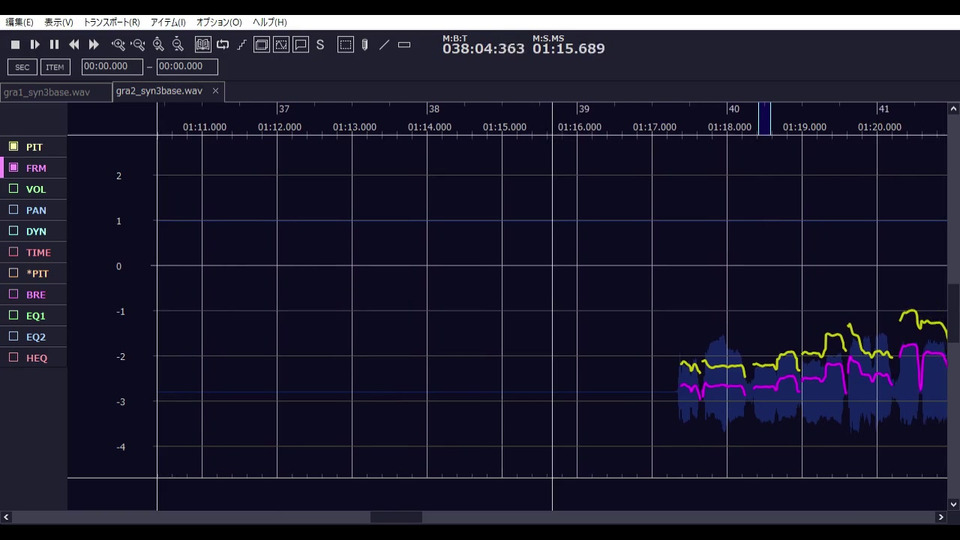Click the vertical scrollbar down arrow
This screenshot has width=960, height=540.
(x=953, y=504)
